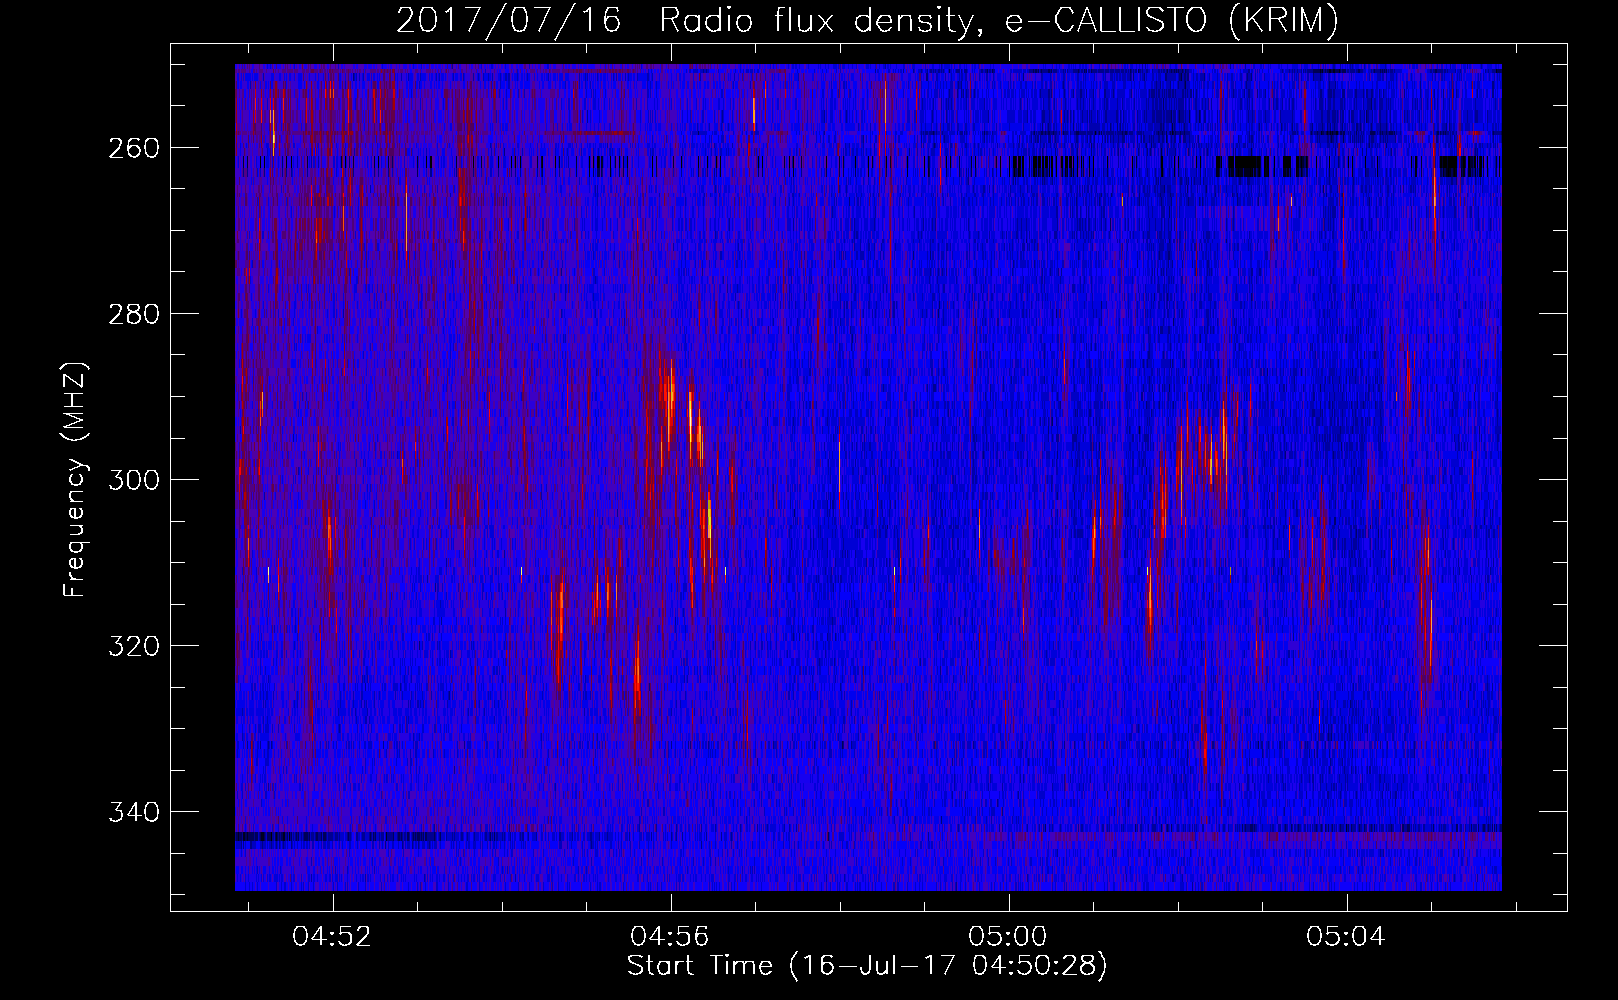This screenshot has height=1000, width=1618.
Task: Click the 320 frequency tick label
Action: point(133,646)
